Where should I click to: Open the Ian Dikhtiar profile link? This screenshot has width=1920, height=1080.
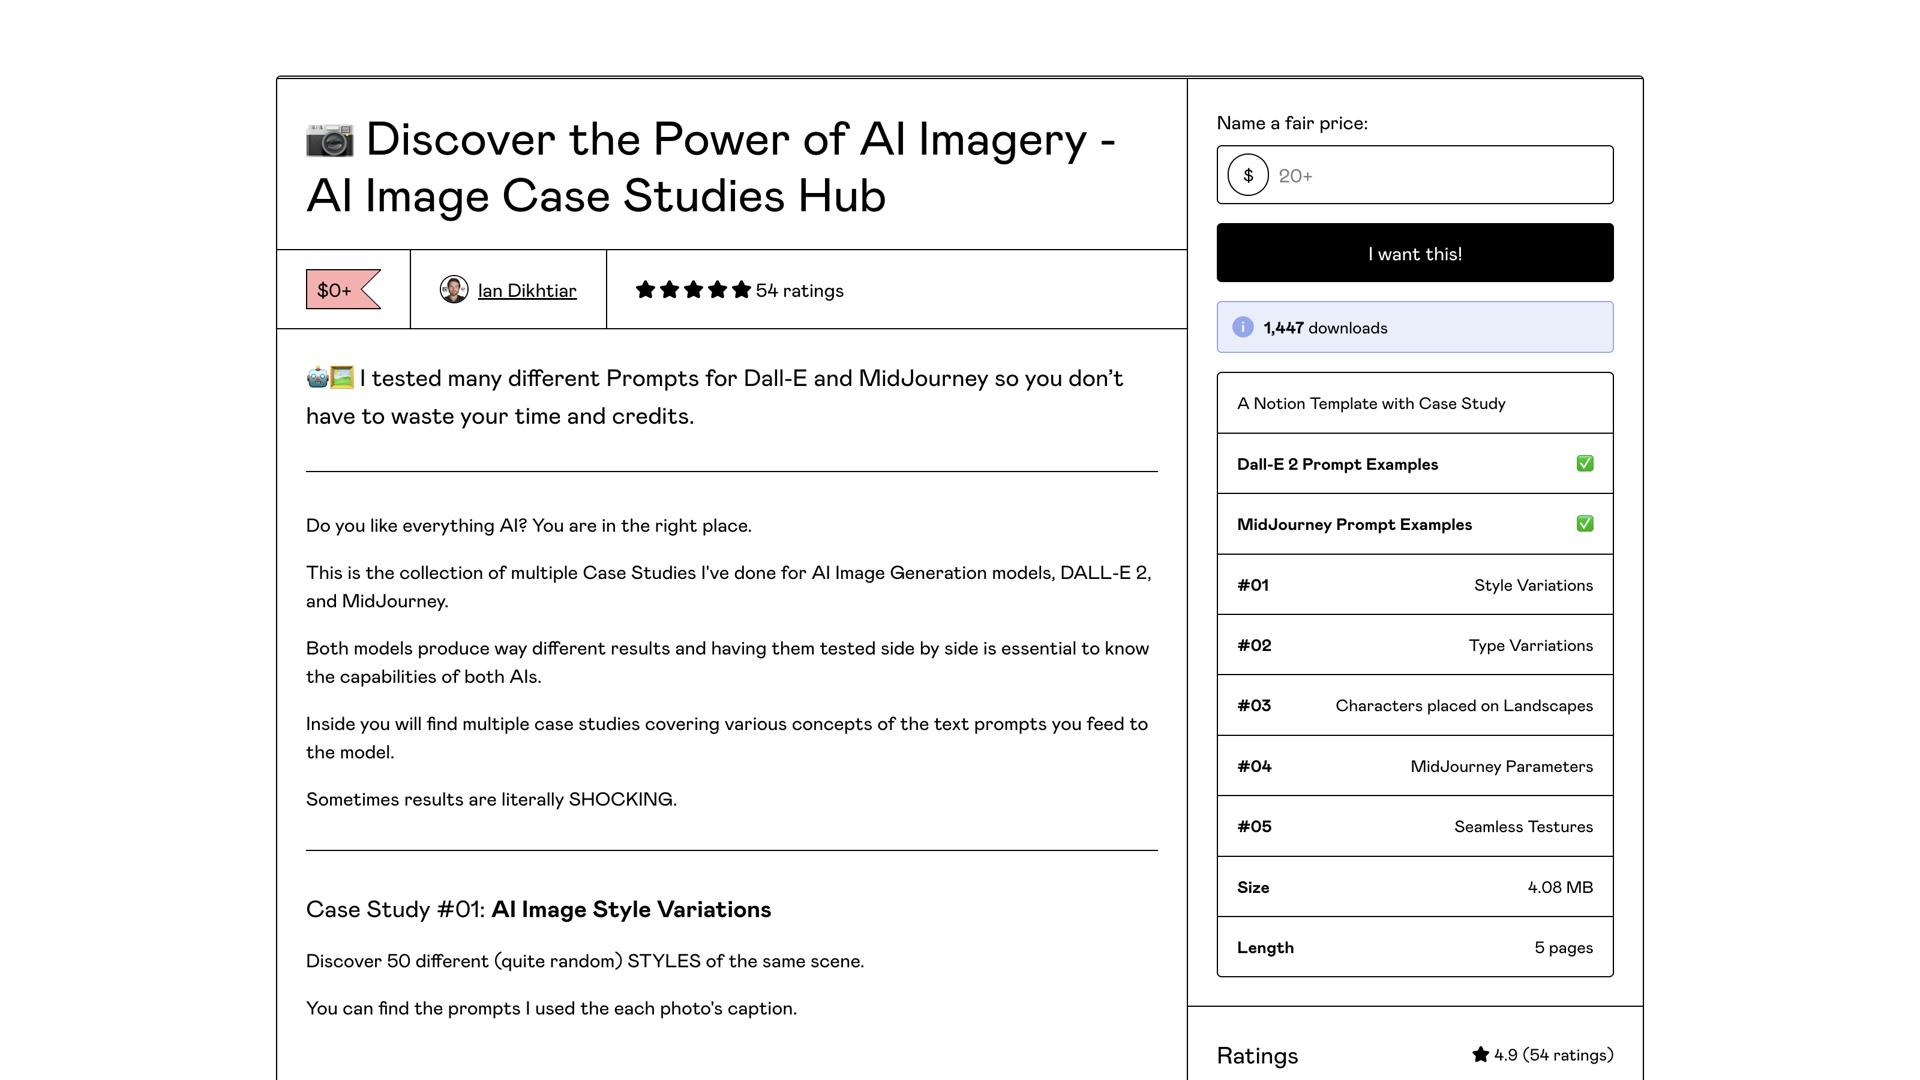[x=527, y=291]
